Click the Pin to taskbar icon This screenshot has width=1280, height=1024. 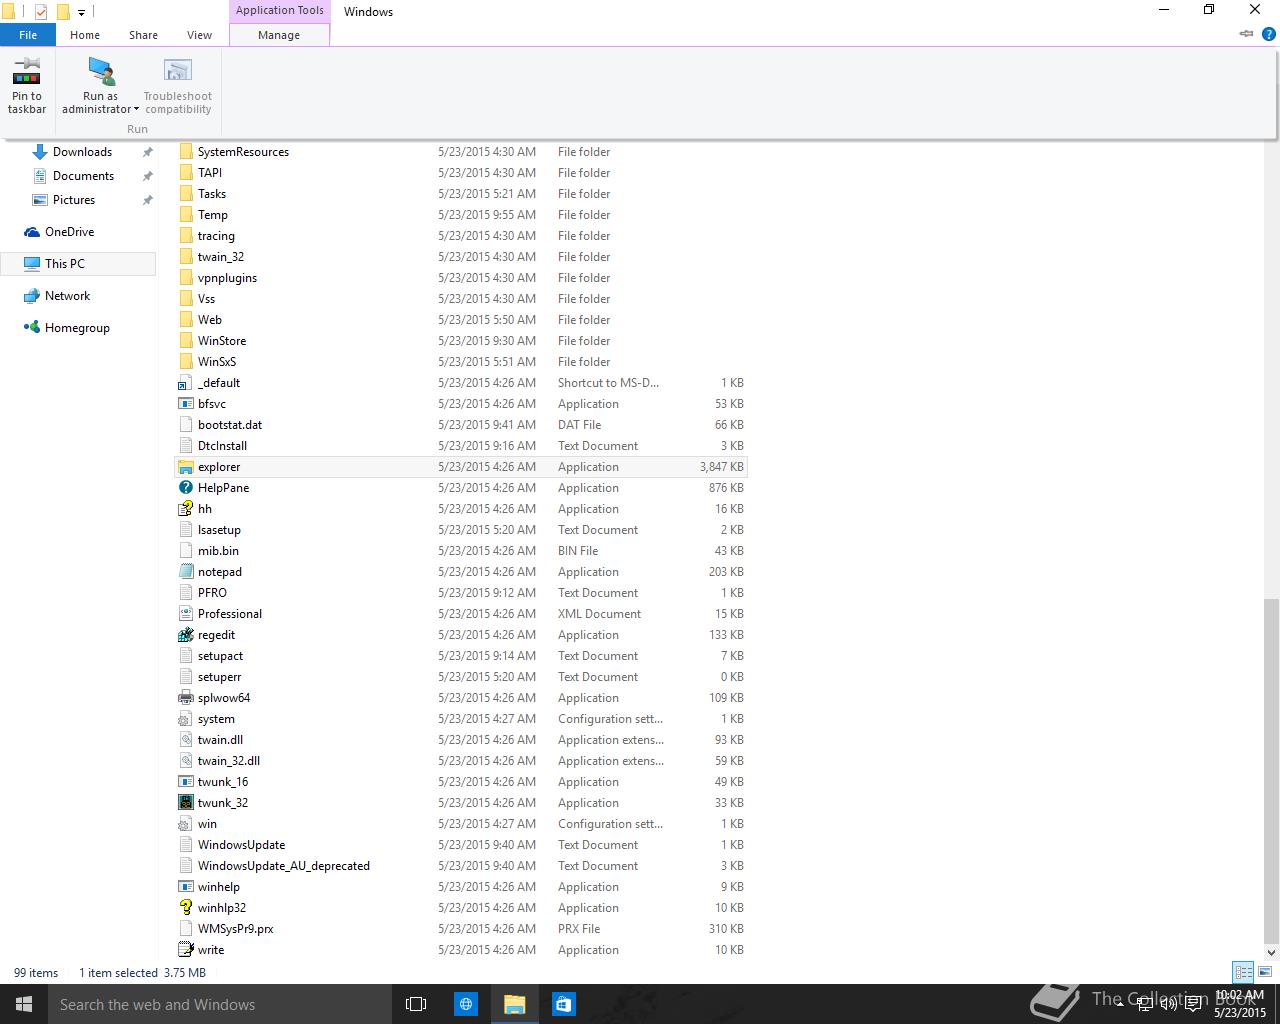pyautogui.click(x=27, y=71)
